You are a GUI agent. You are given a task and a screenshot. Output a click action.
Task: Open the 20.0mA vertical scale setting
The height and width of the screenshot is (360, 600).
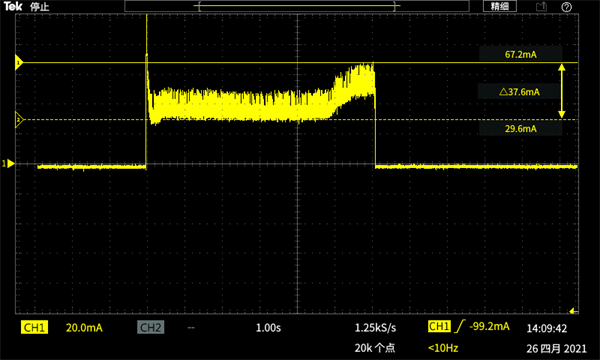84,328
